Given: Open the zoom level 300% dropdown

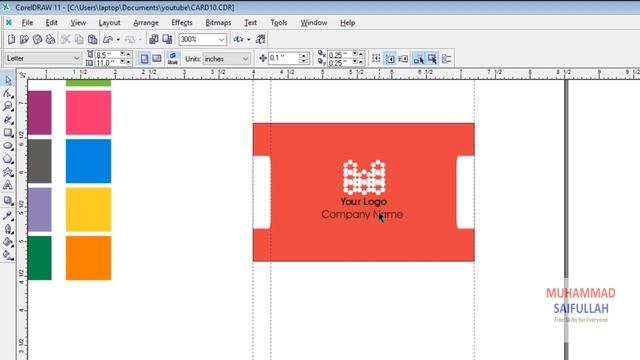Looking at the screenshot, I should (221, 40).
